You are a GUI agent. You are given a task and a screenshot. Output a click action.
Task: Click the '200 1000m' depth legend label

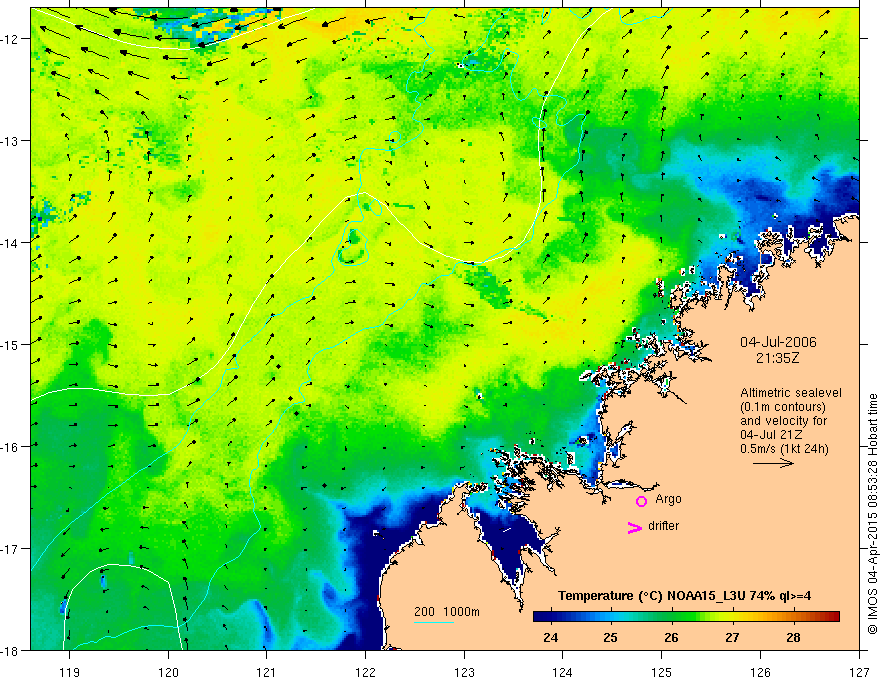447,612
